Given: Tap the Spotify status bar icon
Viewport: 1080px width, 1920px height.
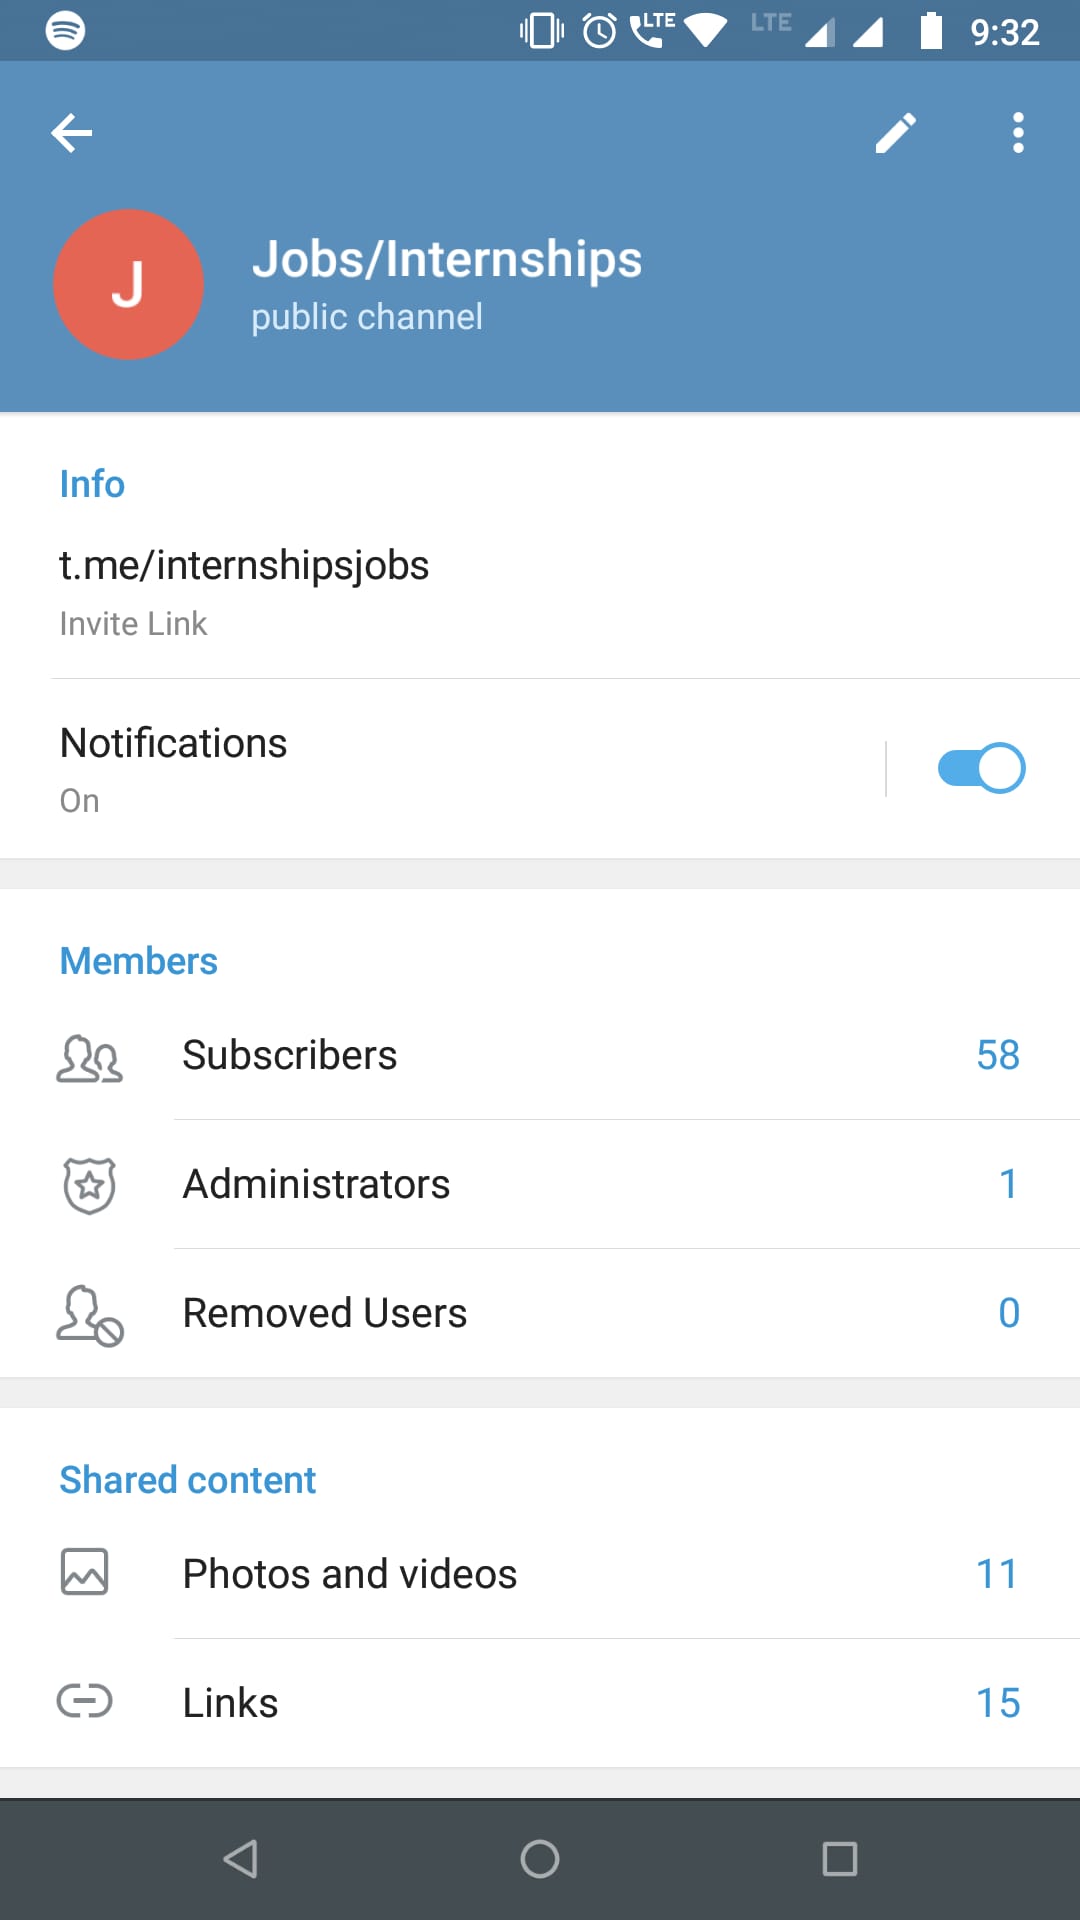Looking at the screenshot, I should point(65,30).
